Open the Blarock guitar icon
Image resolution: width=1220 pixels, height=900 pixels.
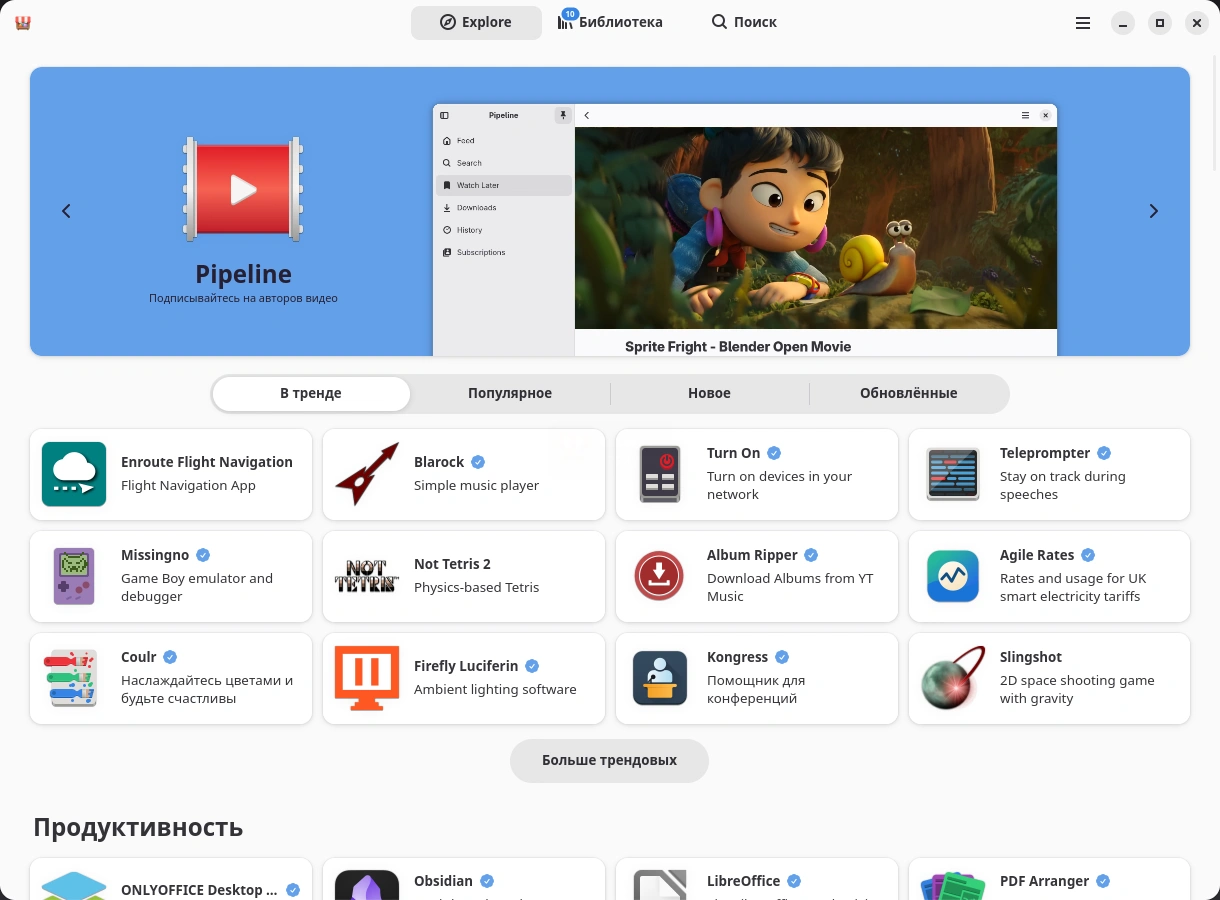(x=367, y=474)
